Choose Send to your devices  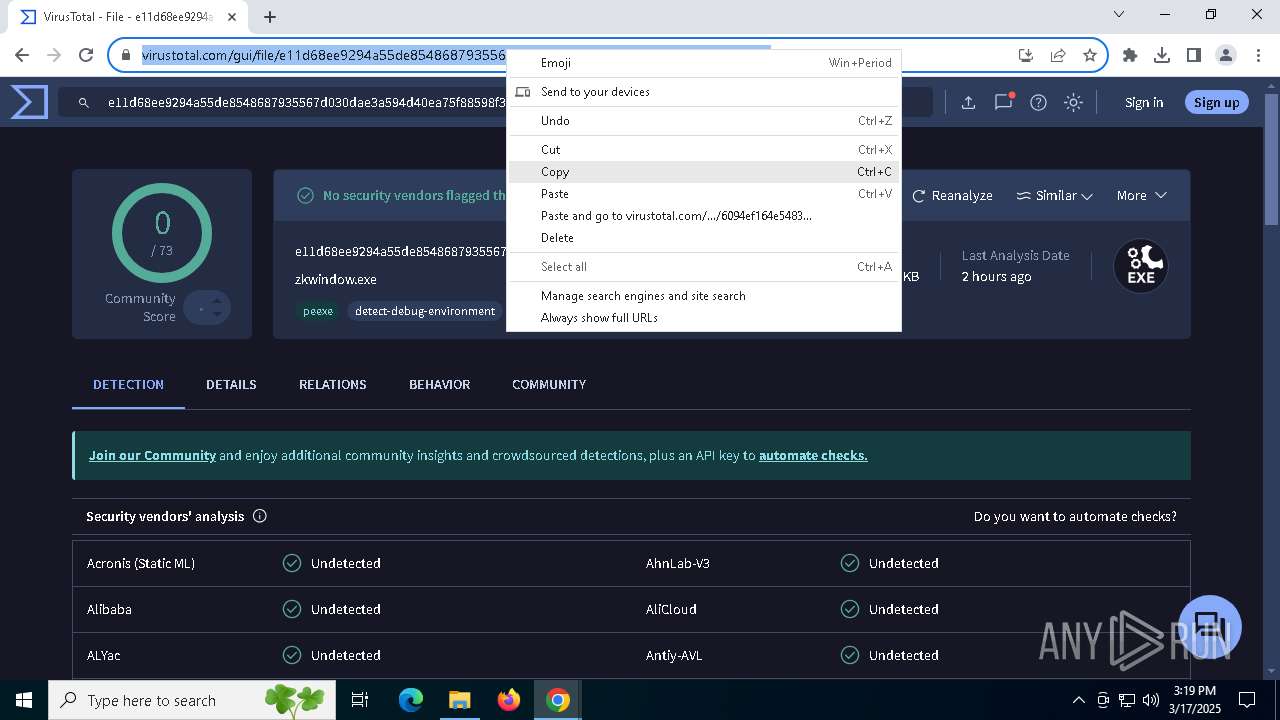[x=704, y=92]
